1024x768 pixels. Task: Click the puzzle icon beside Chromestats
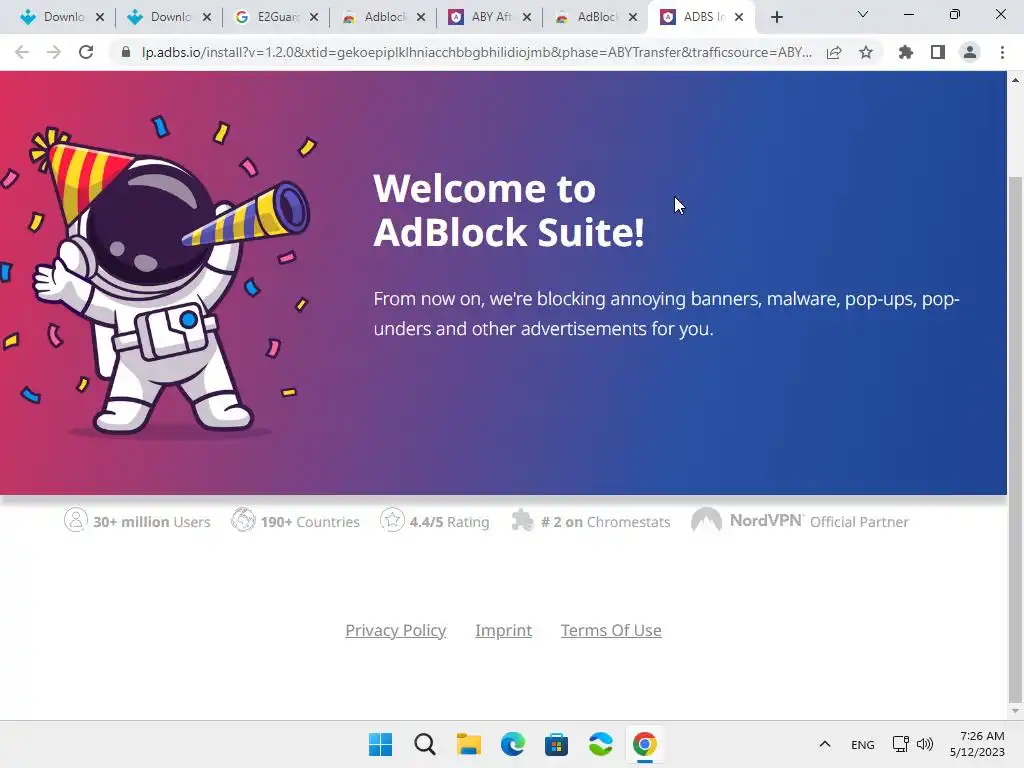point(522,520)
